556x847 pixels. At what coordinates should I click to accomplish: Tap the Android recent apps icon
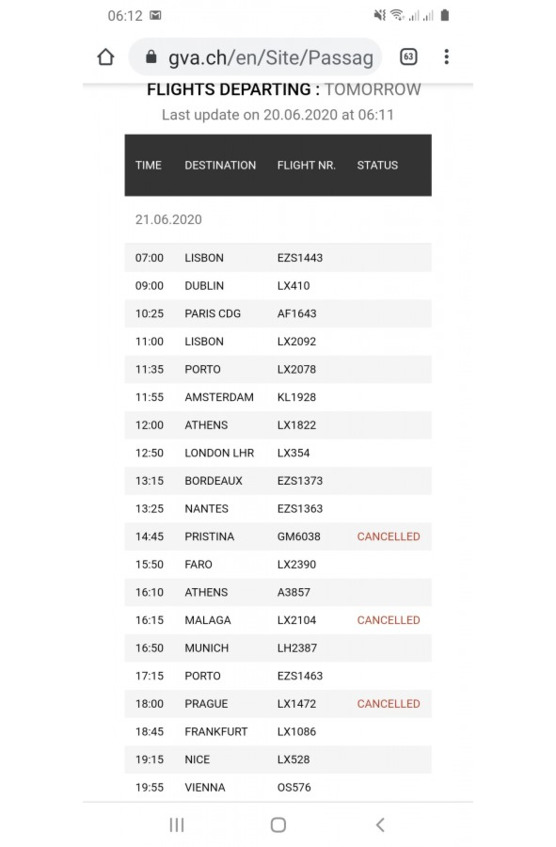click(x=177, y=825)
